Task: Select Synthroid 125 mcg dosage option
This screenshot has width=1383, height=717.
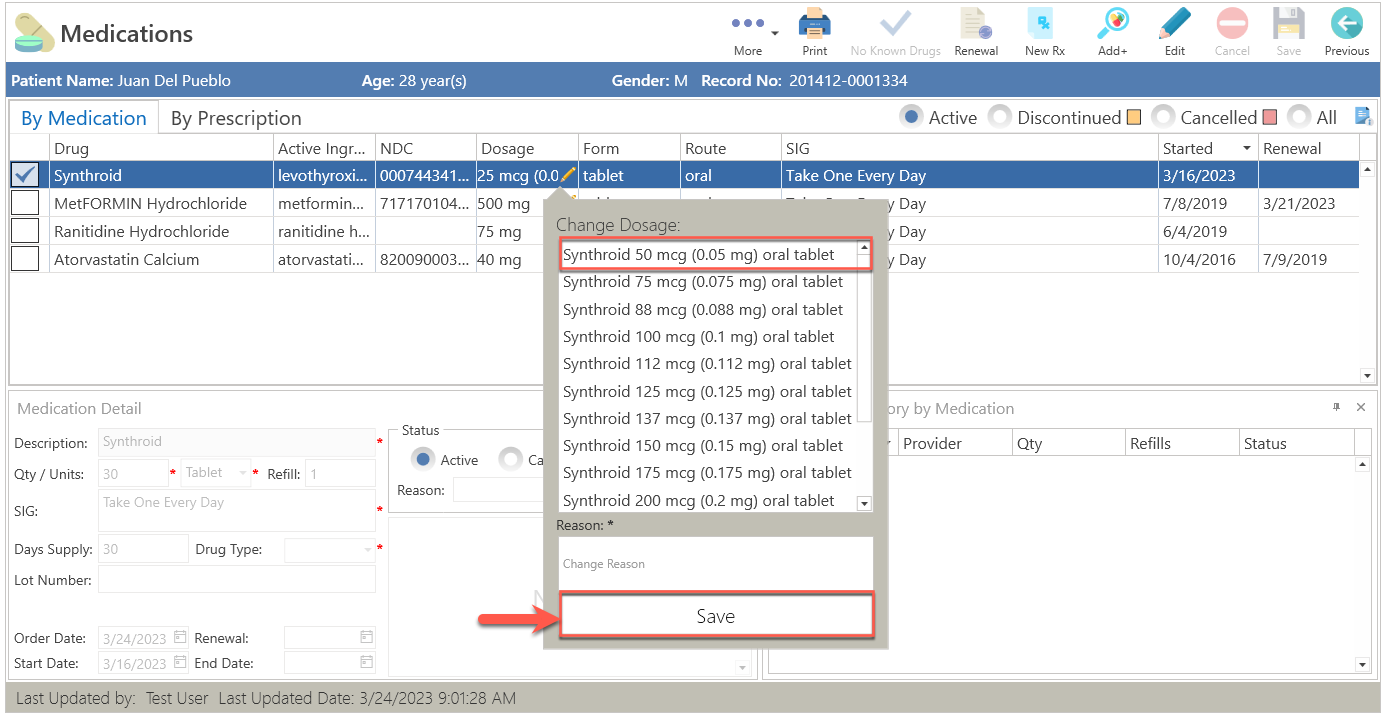Action: pyautogui.click(x=708, y=391)
